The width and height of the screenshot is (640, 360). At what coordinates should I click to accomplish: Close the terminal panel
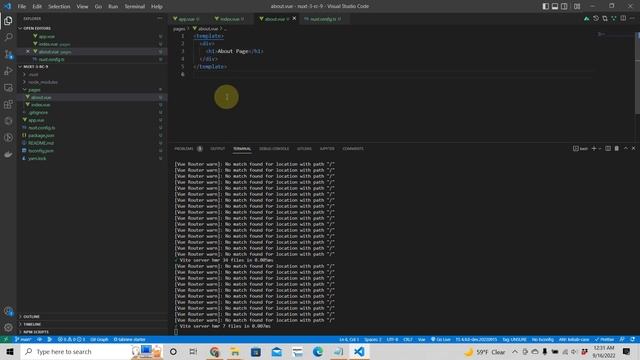(633, 149)
